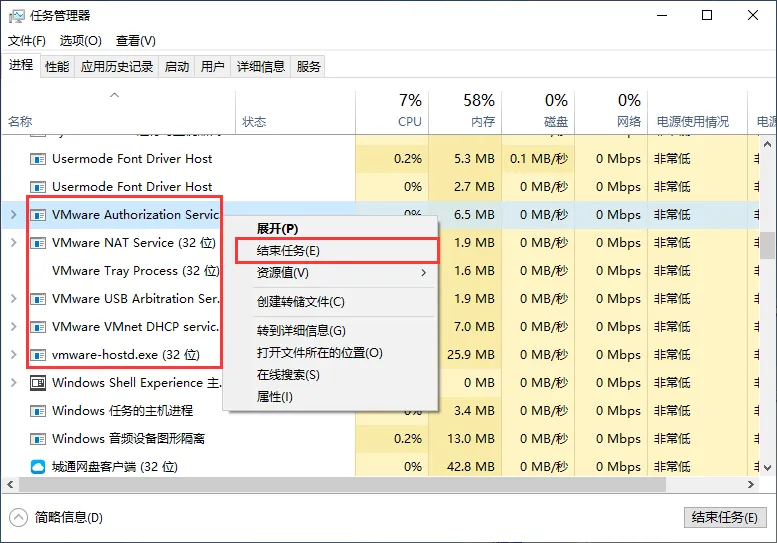Screen dimensions: 777x543
Task: Sort by 状态 column header
Action: (295, 113)
